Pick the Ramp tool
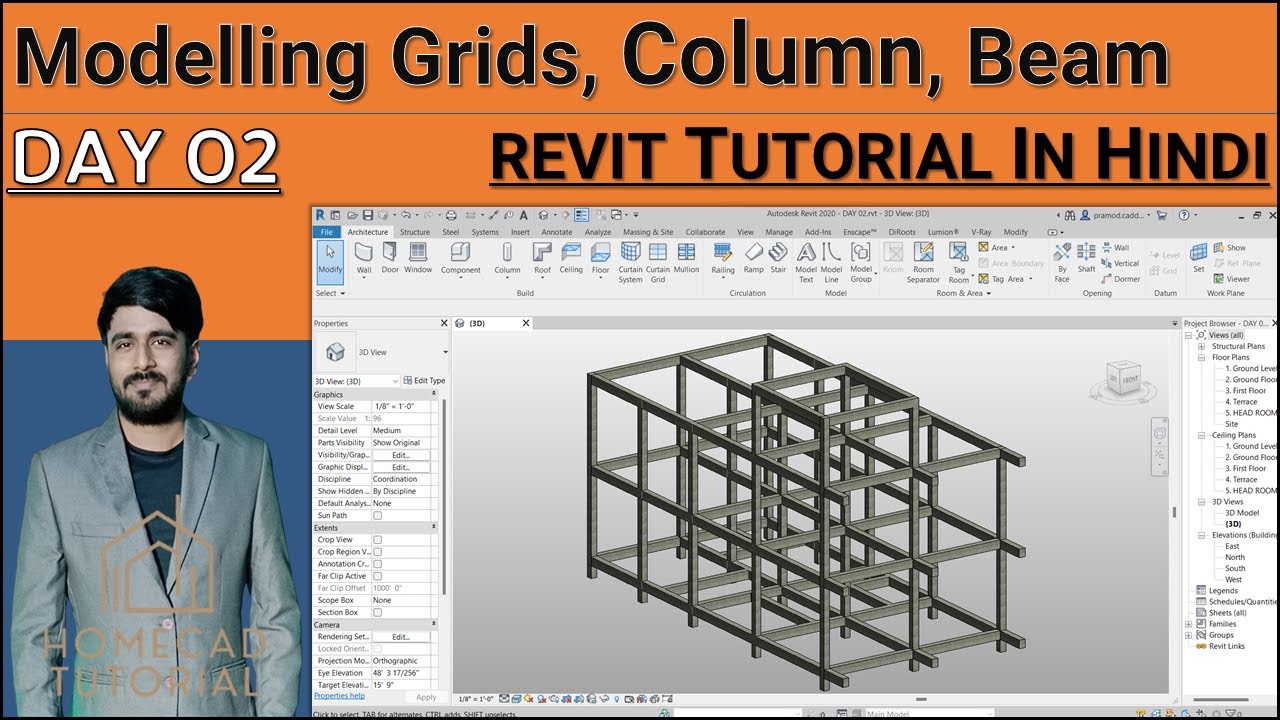This screenshot has width=1280, height=720. click(x=753, y=257)
